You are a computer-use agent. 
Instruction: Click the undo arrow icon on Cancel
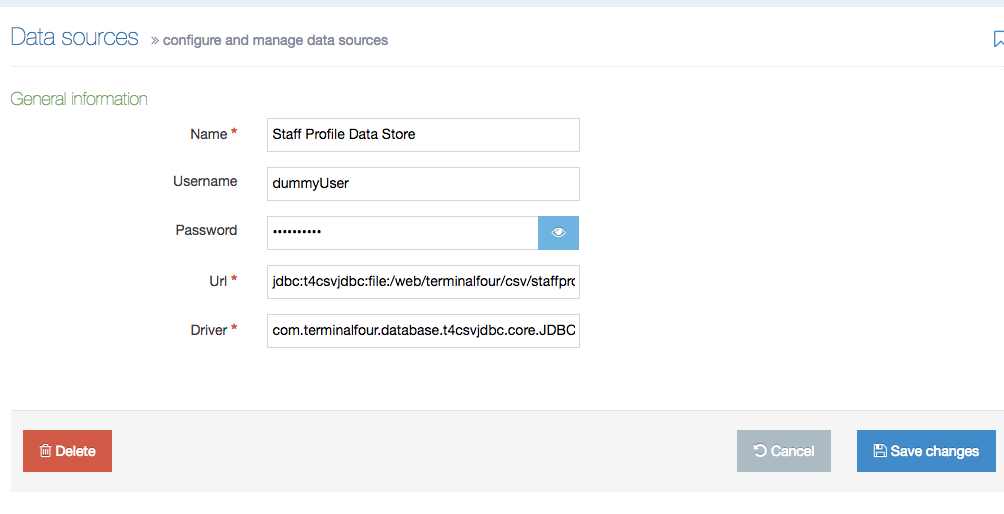click(x=760, y=451)
